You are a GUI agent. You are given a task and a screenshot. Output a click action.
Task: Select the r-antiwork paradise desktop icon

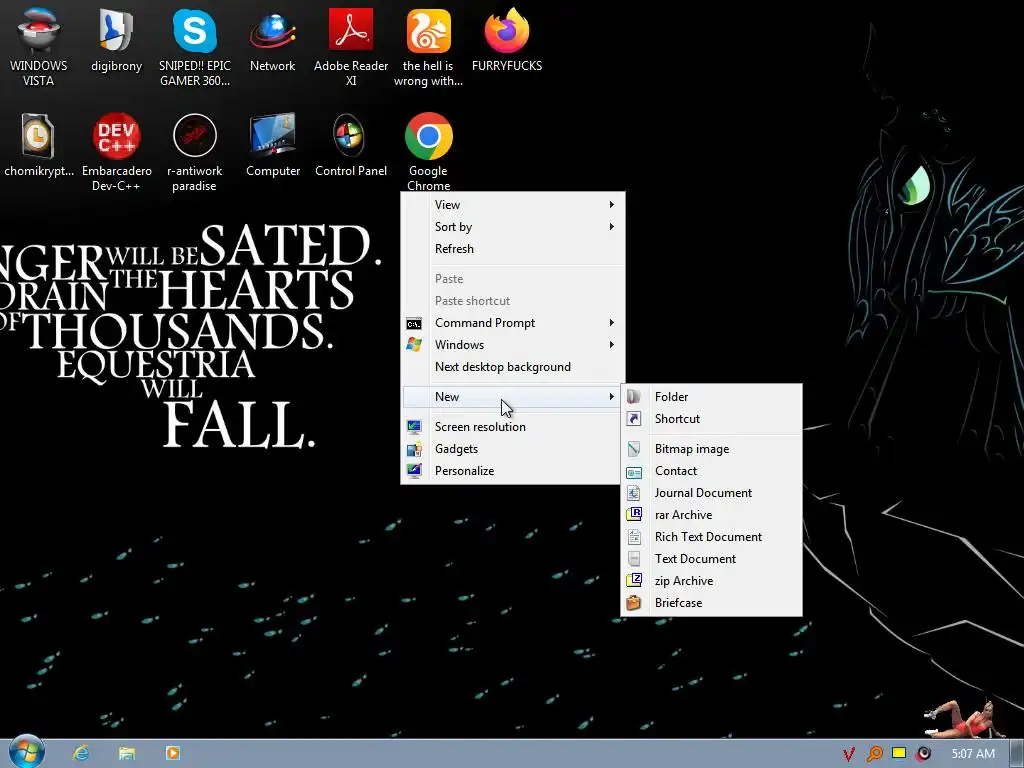coord(195,152)
